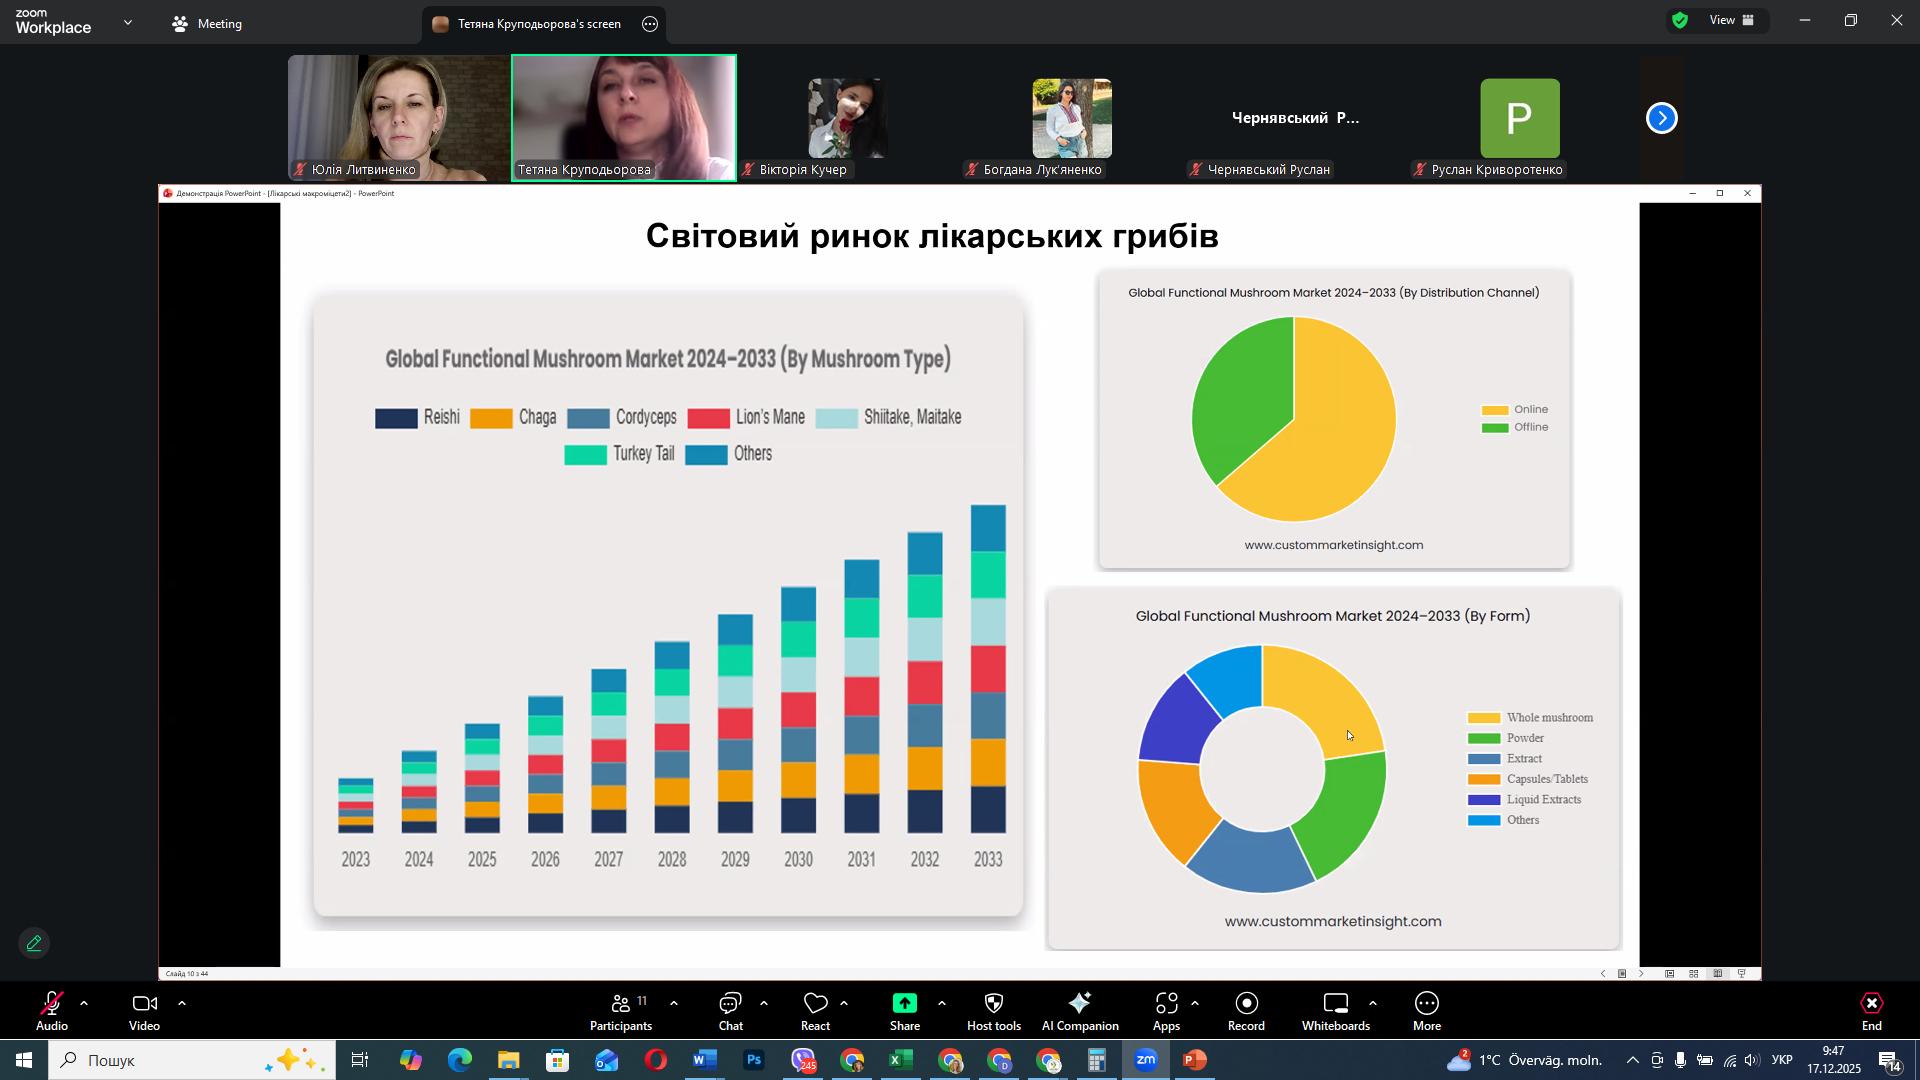Click the green Share screen icon
Image resolution: width=1920 pixels, height=1080 pixels.
click(x=904, y=1004)
